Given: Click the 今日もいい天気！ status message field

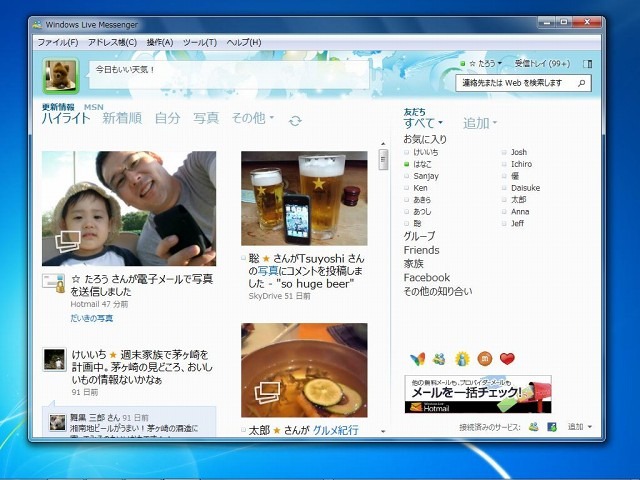Looking at the screenshot, I should tap(230, 75).
